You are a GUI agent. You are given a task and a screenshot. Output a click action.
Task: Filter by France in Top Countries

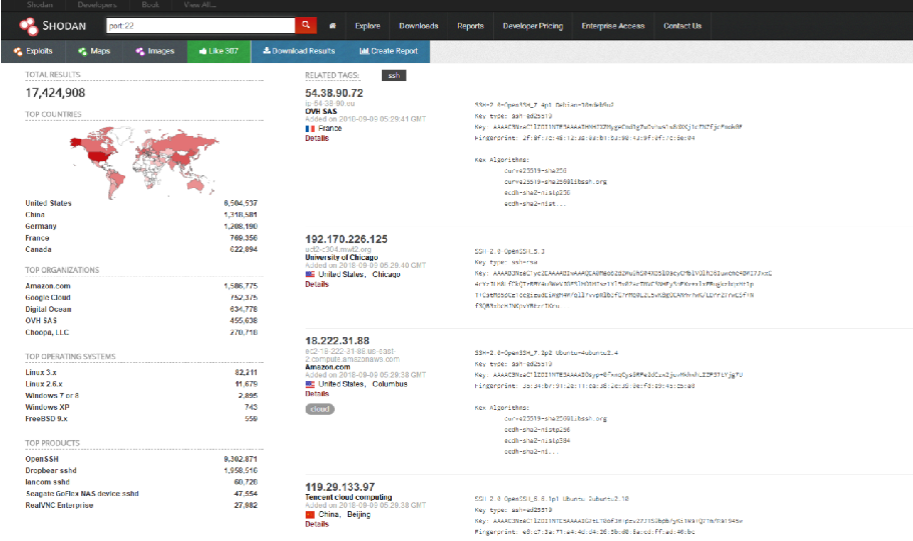pyautogui.click(x=37, y=238)
